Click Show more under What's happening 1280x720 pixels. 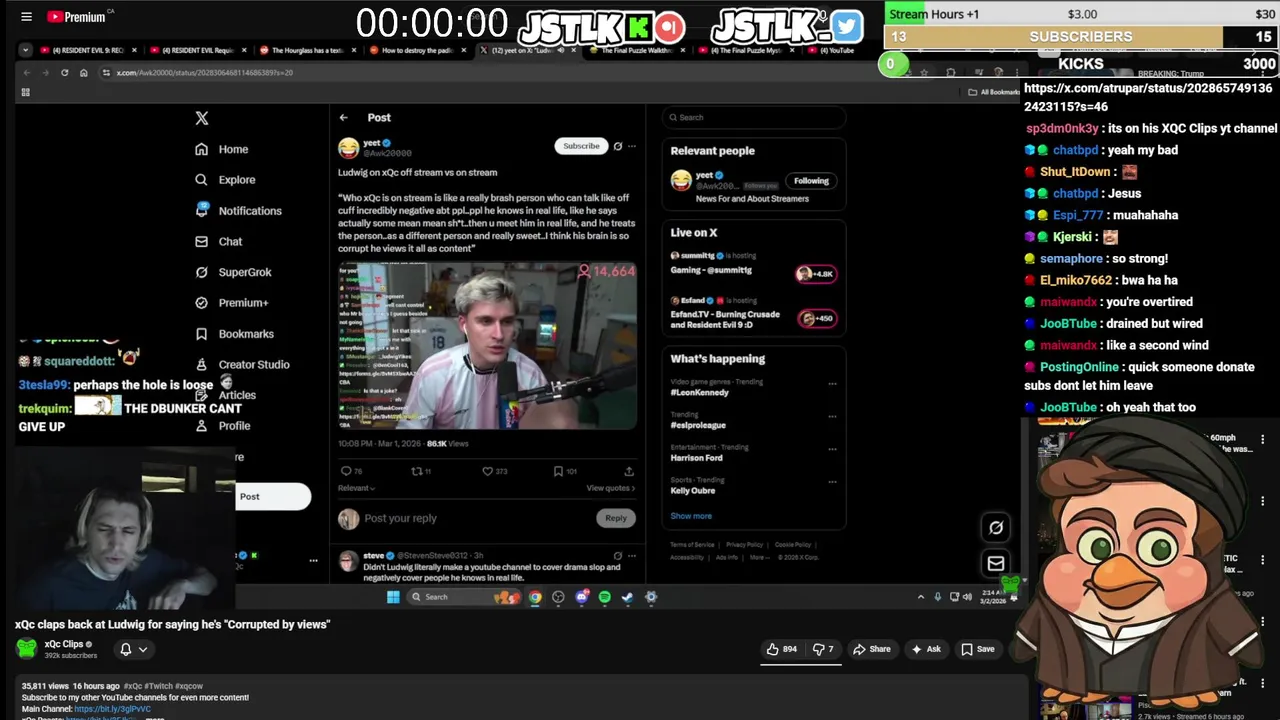coord(691,516)
